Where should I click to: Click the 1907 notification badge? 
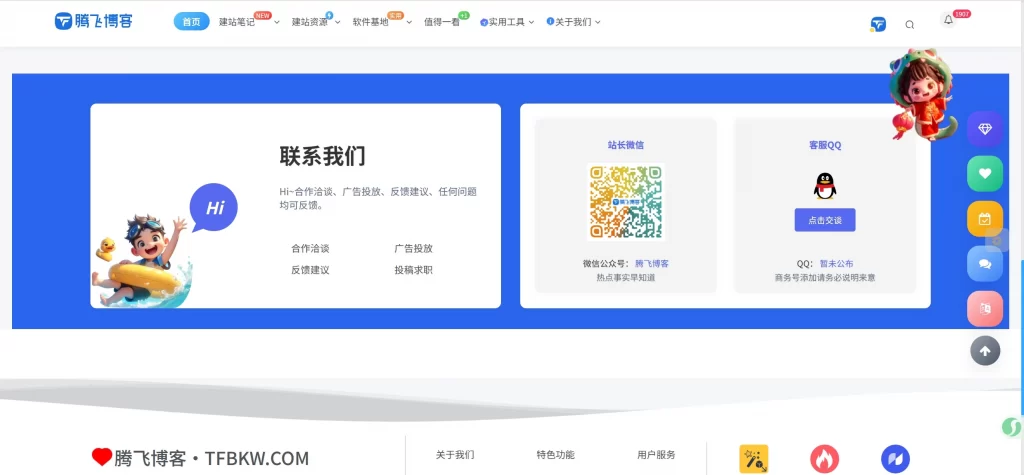pos(962,14)
